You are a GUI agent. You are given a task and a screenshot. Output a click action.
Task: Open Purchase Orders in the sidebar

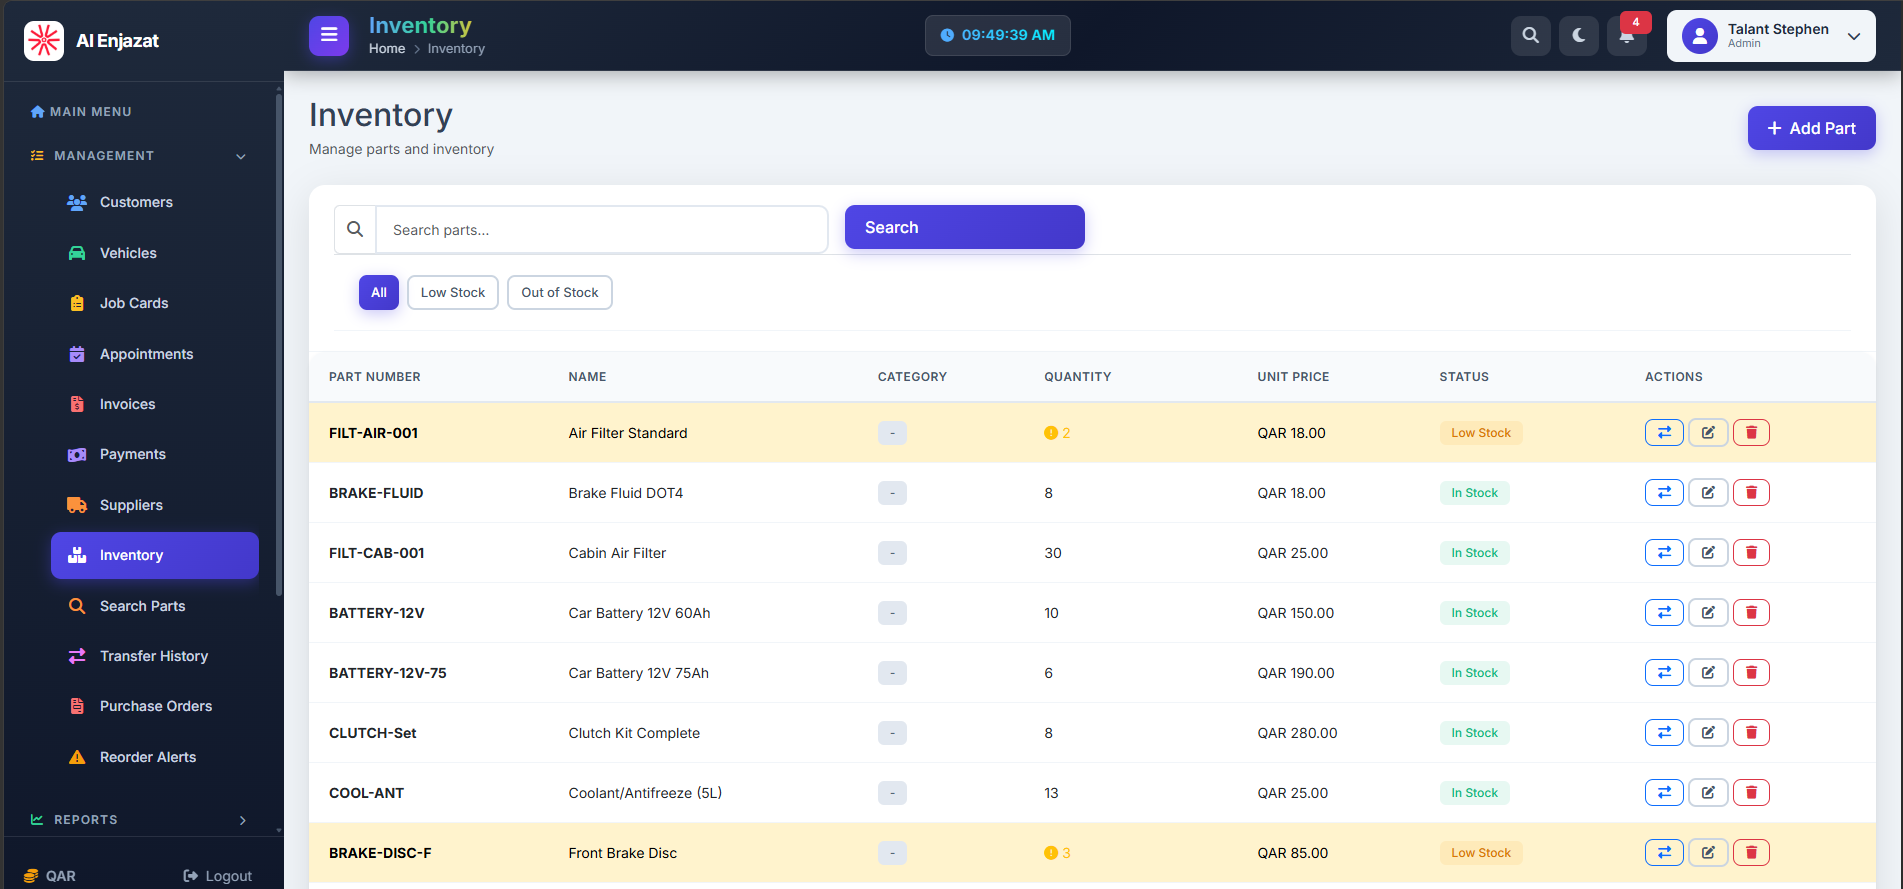(x=155, y=706)
